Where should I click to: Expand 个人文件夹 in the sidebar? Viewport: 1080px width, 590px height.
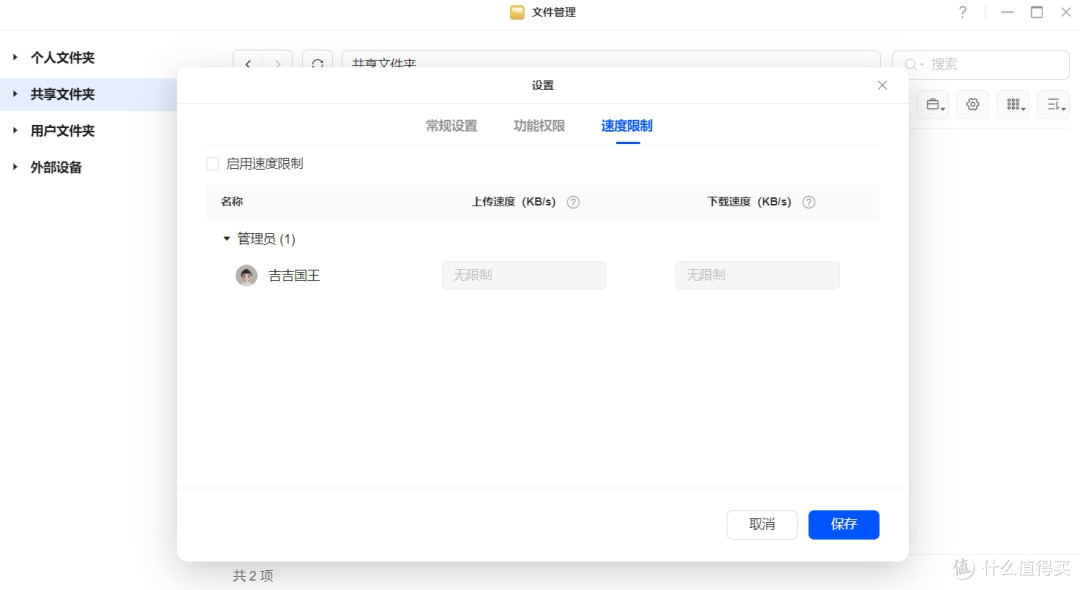(15, 58)
